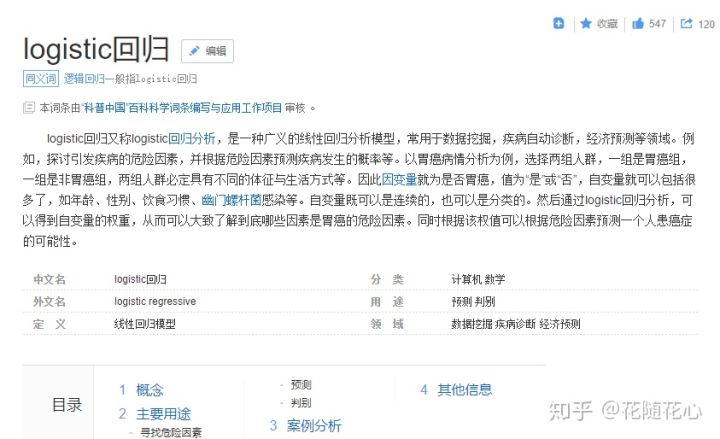Viewport: 720px width, 439px height.
Task: Select the 判别 subsection entry
Action: pyautogui.click(x=300, y=402)
